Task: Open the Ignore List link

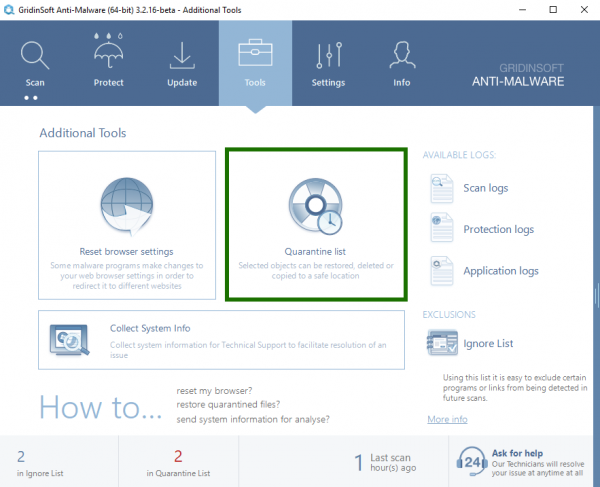Action: point(488,344)
